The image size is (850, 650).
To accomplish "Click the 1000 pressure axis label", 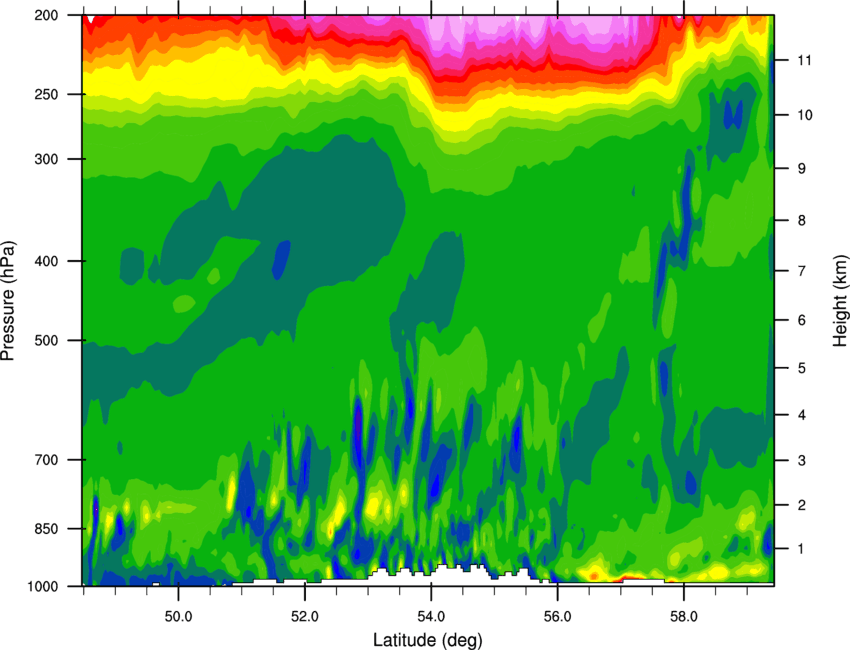I will tap(42, 586).
